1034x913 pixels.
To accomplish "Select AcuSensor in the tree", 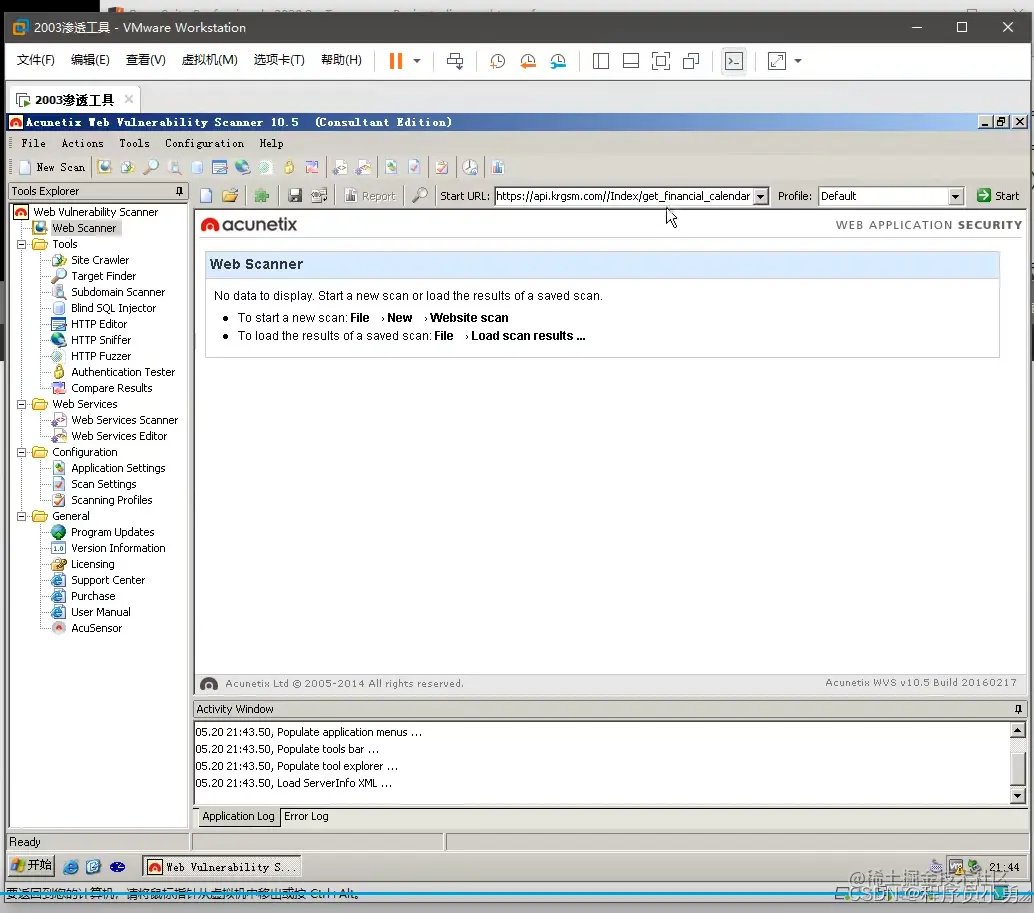I will point(96,628).
